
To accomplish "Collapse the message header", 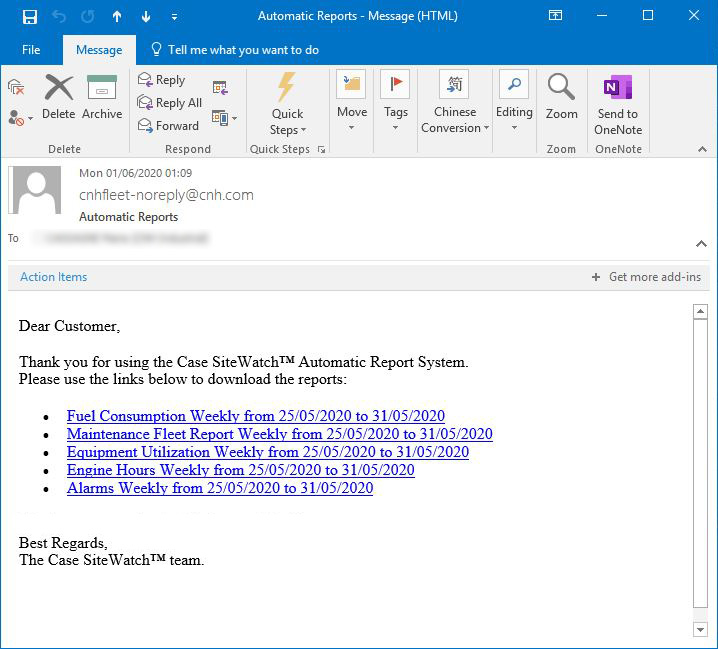I will [x=701, y=244].
